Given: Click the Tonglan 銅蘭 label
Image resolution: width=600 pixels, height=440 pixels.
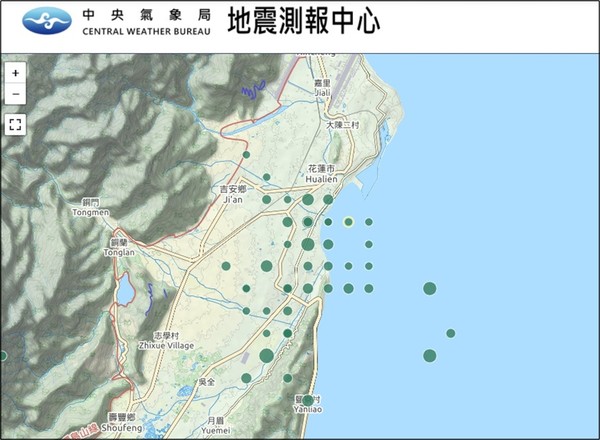Looking at the screenshot, I should [119, 248].
